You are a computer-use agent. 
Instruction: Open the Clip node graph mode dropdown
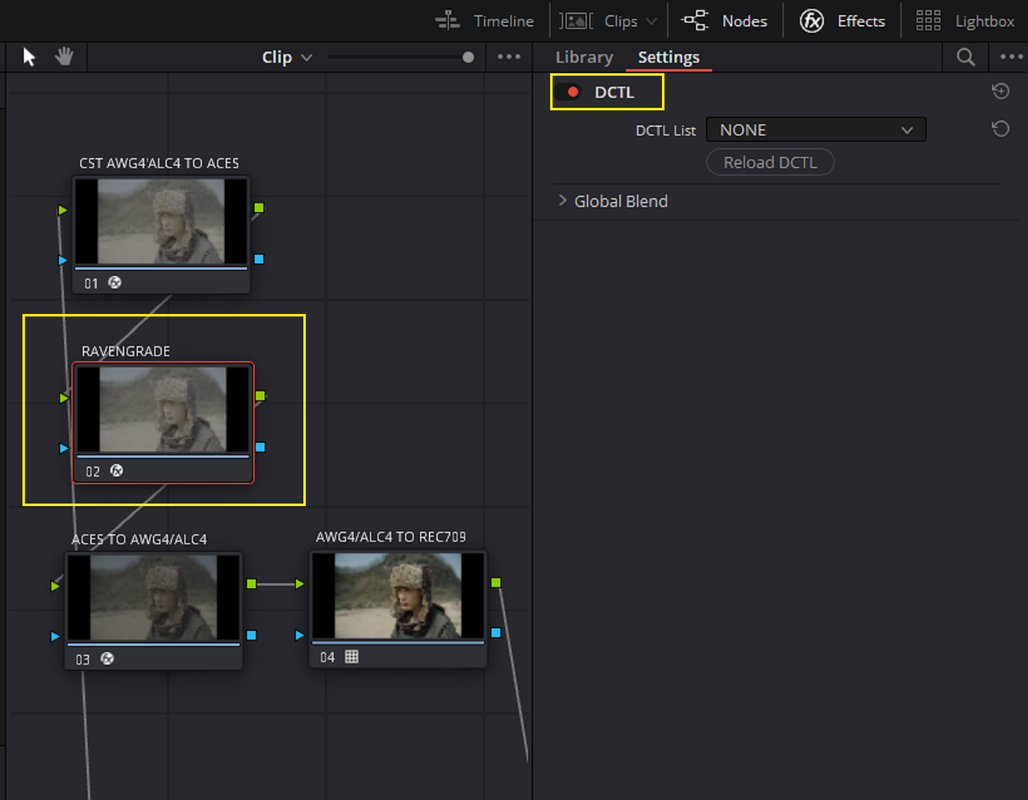click(x=287, y=58)
